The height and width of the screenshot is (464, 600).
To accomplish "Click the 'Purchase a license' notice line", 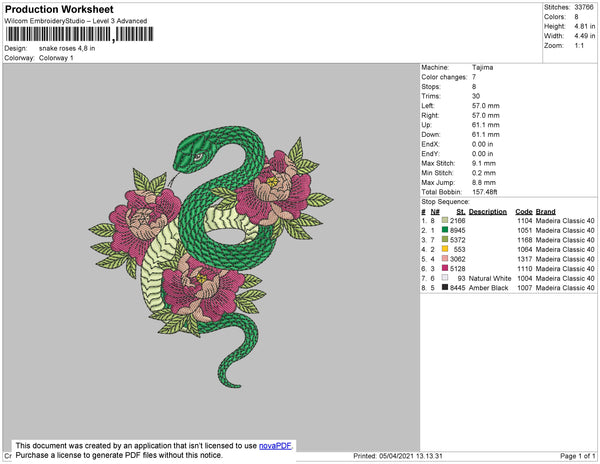I will pyautogui.click(x=119, y=455).
